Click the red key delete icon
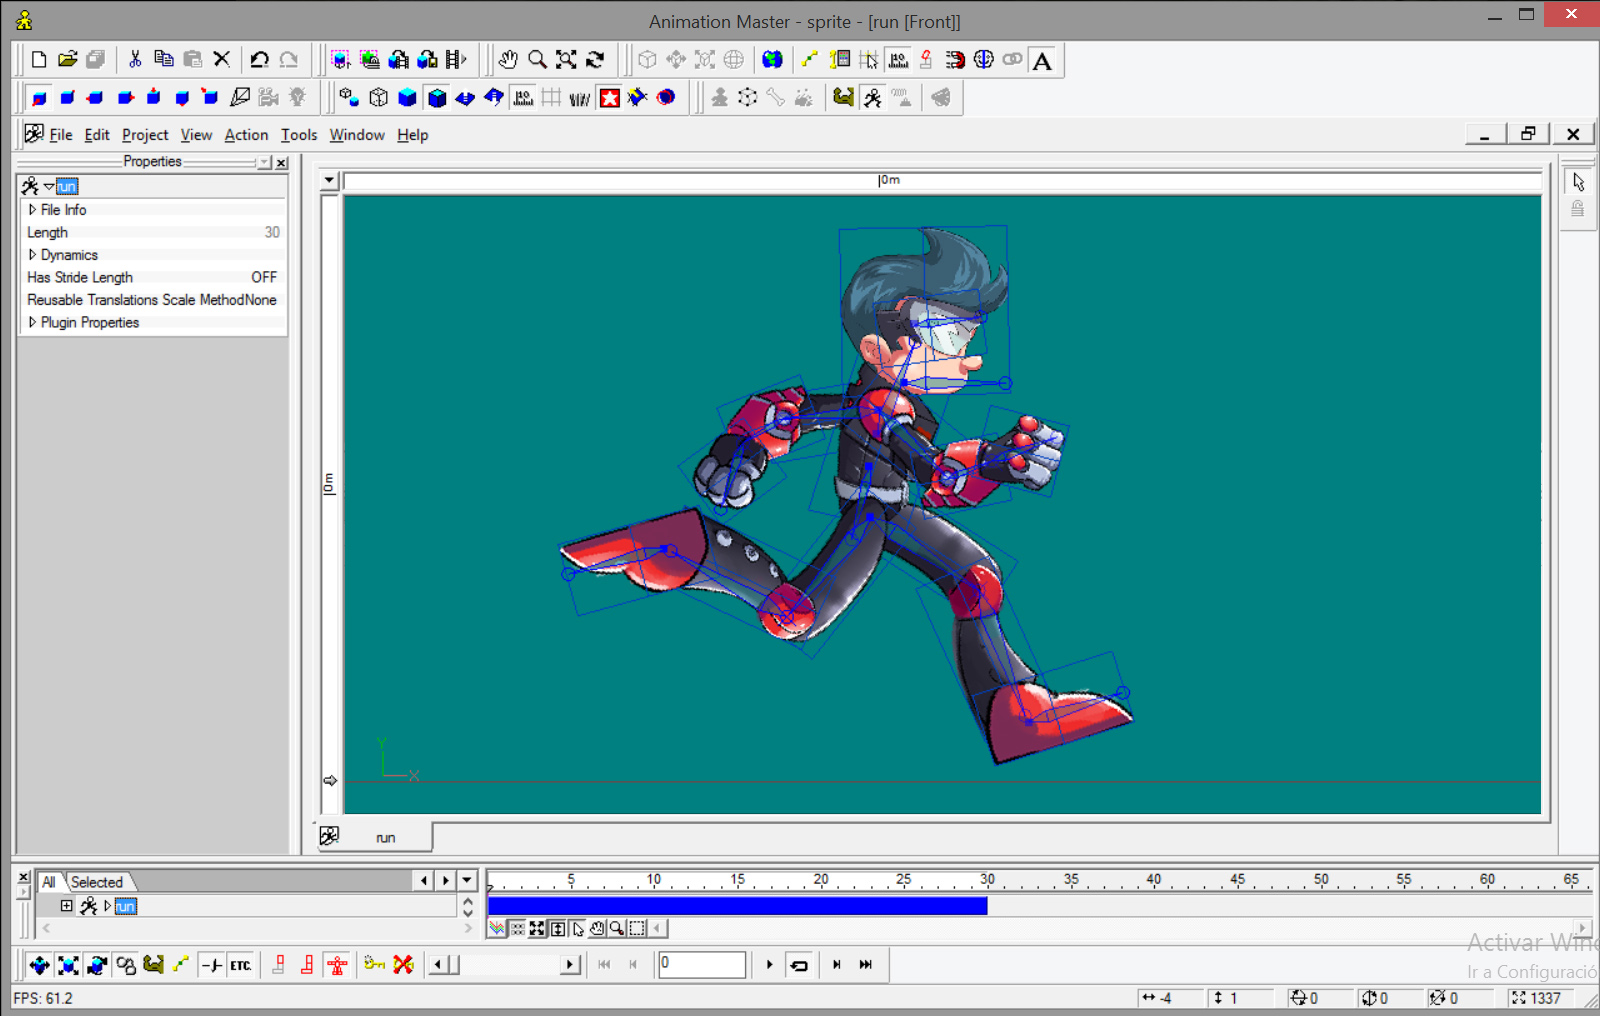1600x1016 pixels. (404, 964)
